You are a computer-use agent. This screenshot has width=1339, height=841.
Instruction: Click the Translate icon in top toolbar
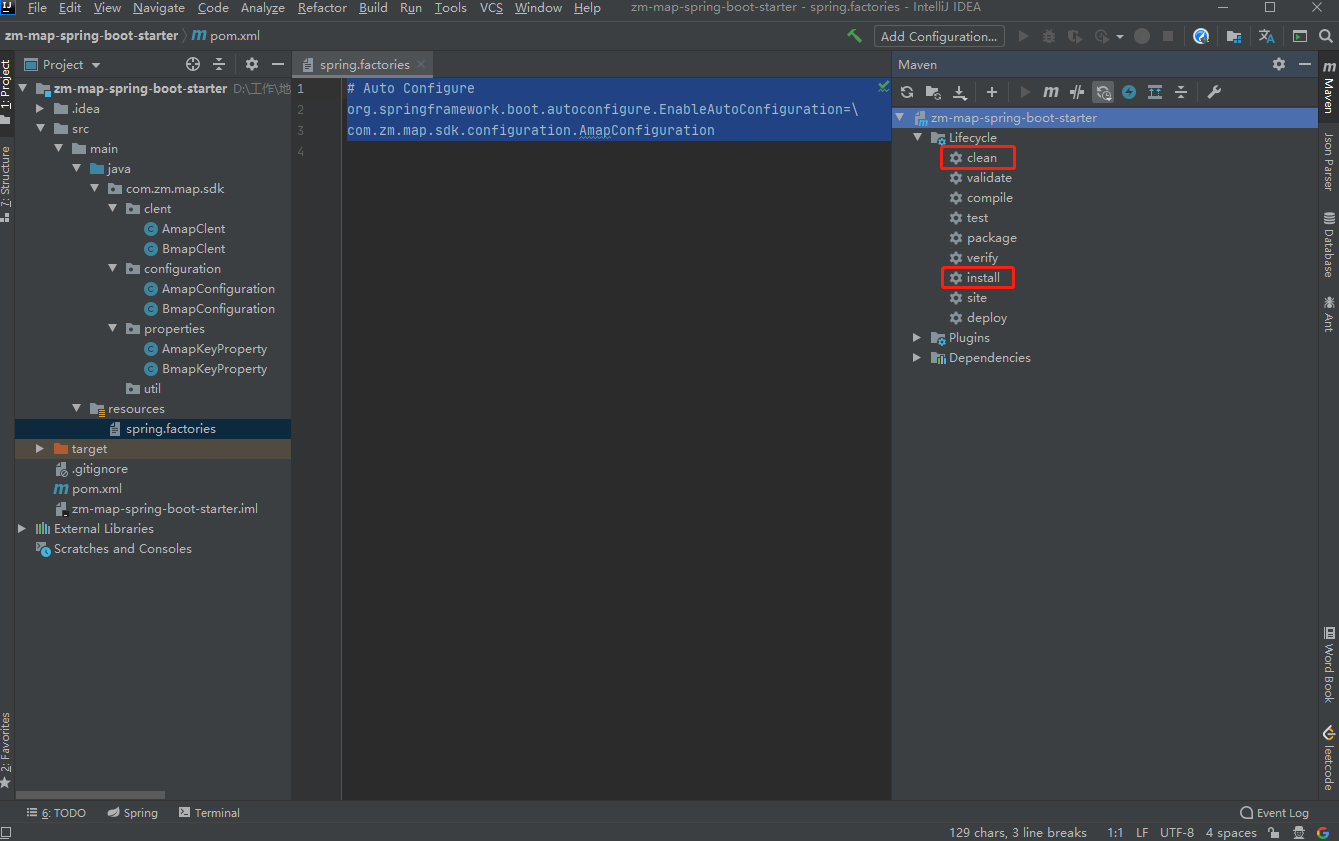(x=1266, y=36)
